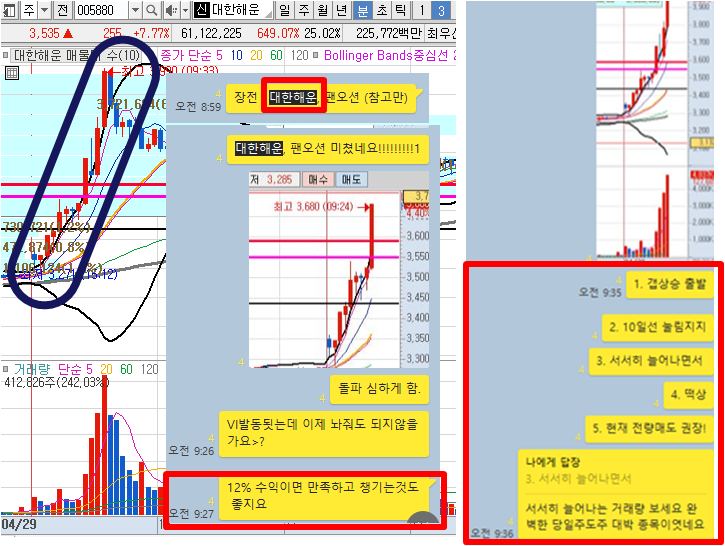Click chat message '4. 떡상'

(x=688, y=395)
